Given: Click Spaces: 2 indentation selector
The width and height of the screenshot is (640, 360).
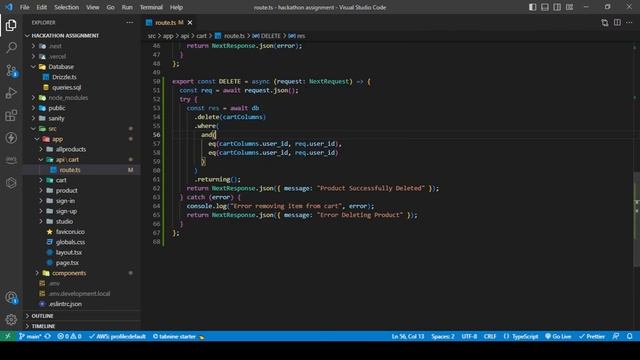Looking at the screenshot, I should pyautogui.click(x=443, y=336).
